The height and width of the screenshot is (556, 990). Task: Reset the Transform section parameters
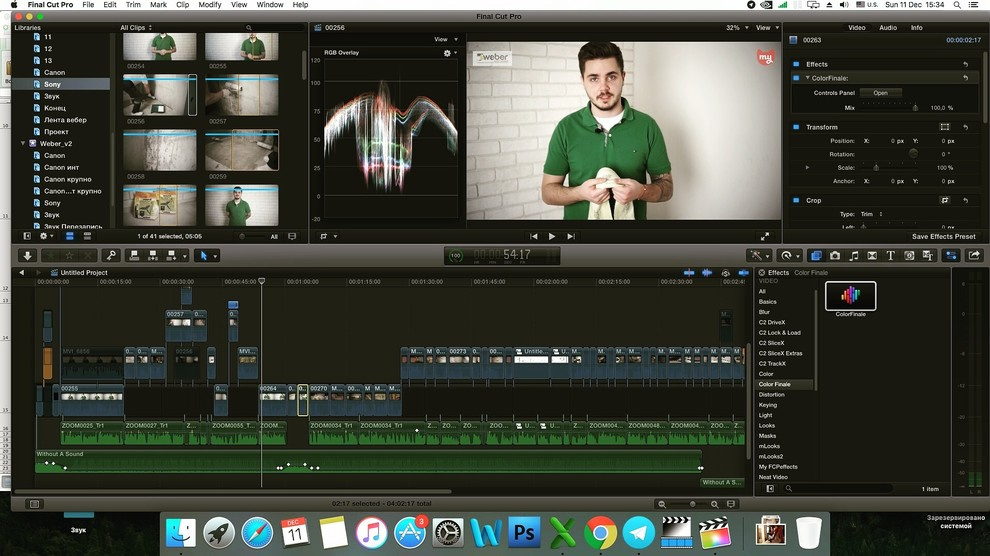965,127
